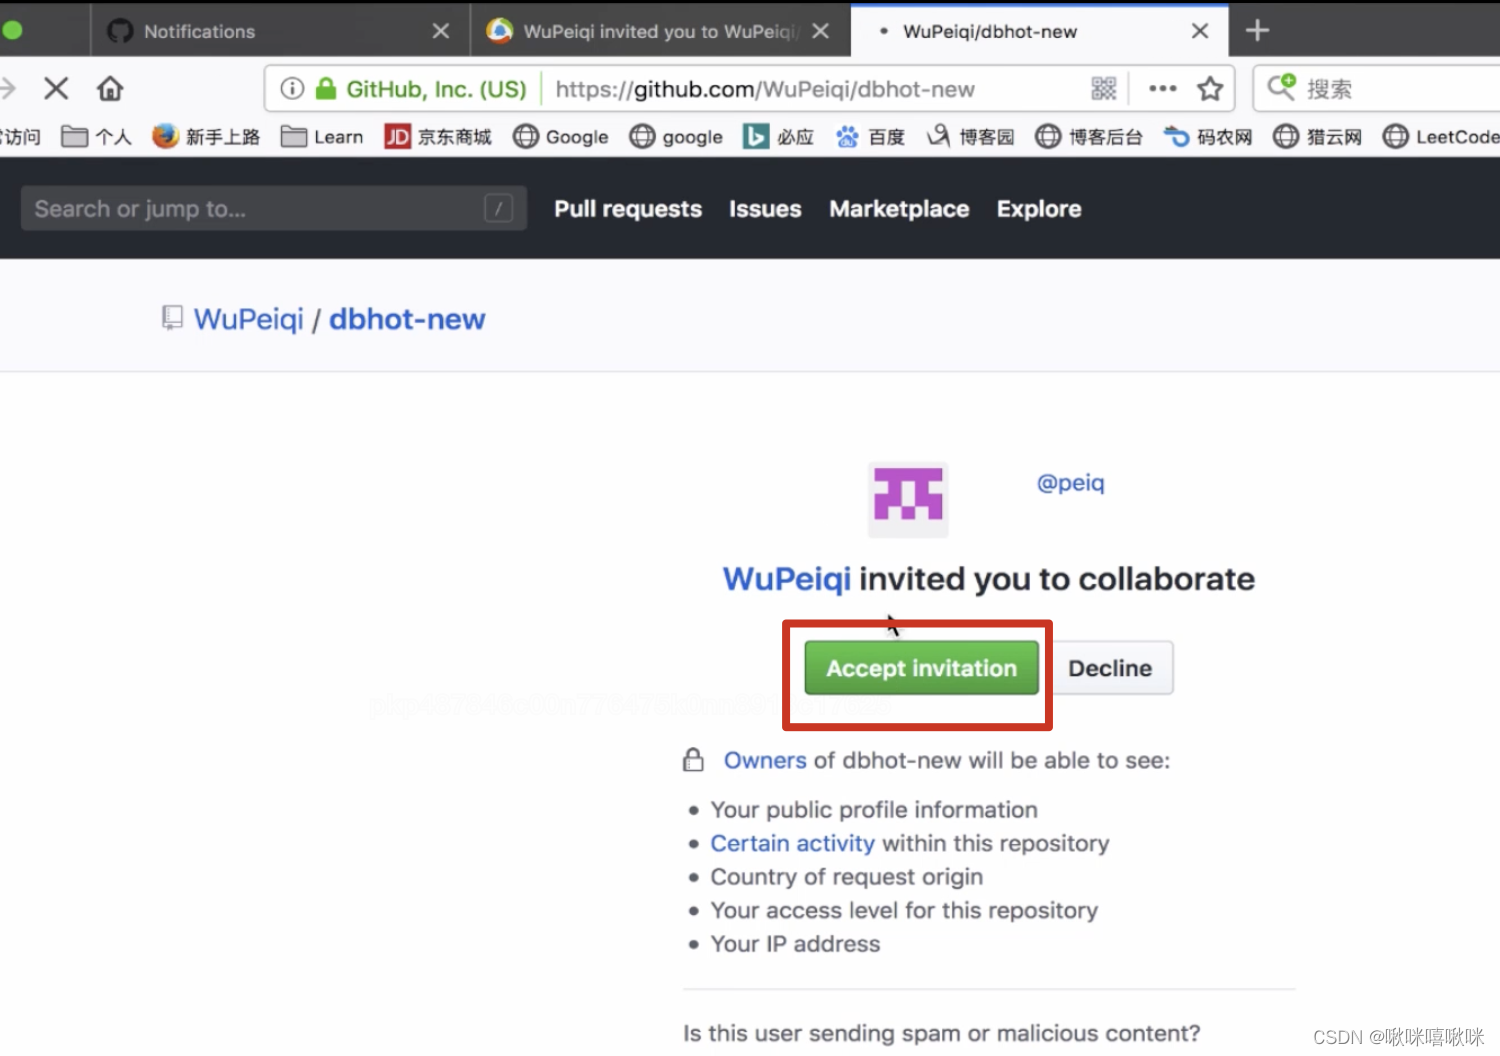Open site information icon in address bar

(x=292, y=89)
